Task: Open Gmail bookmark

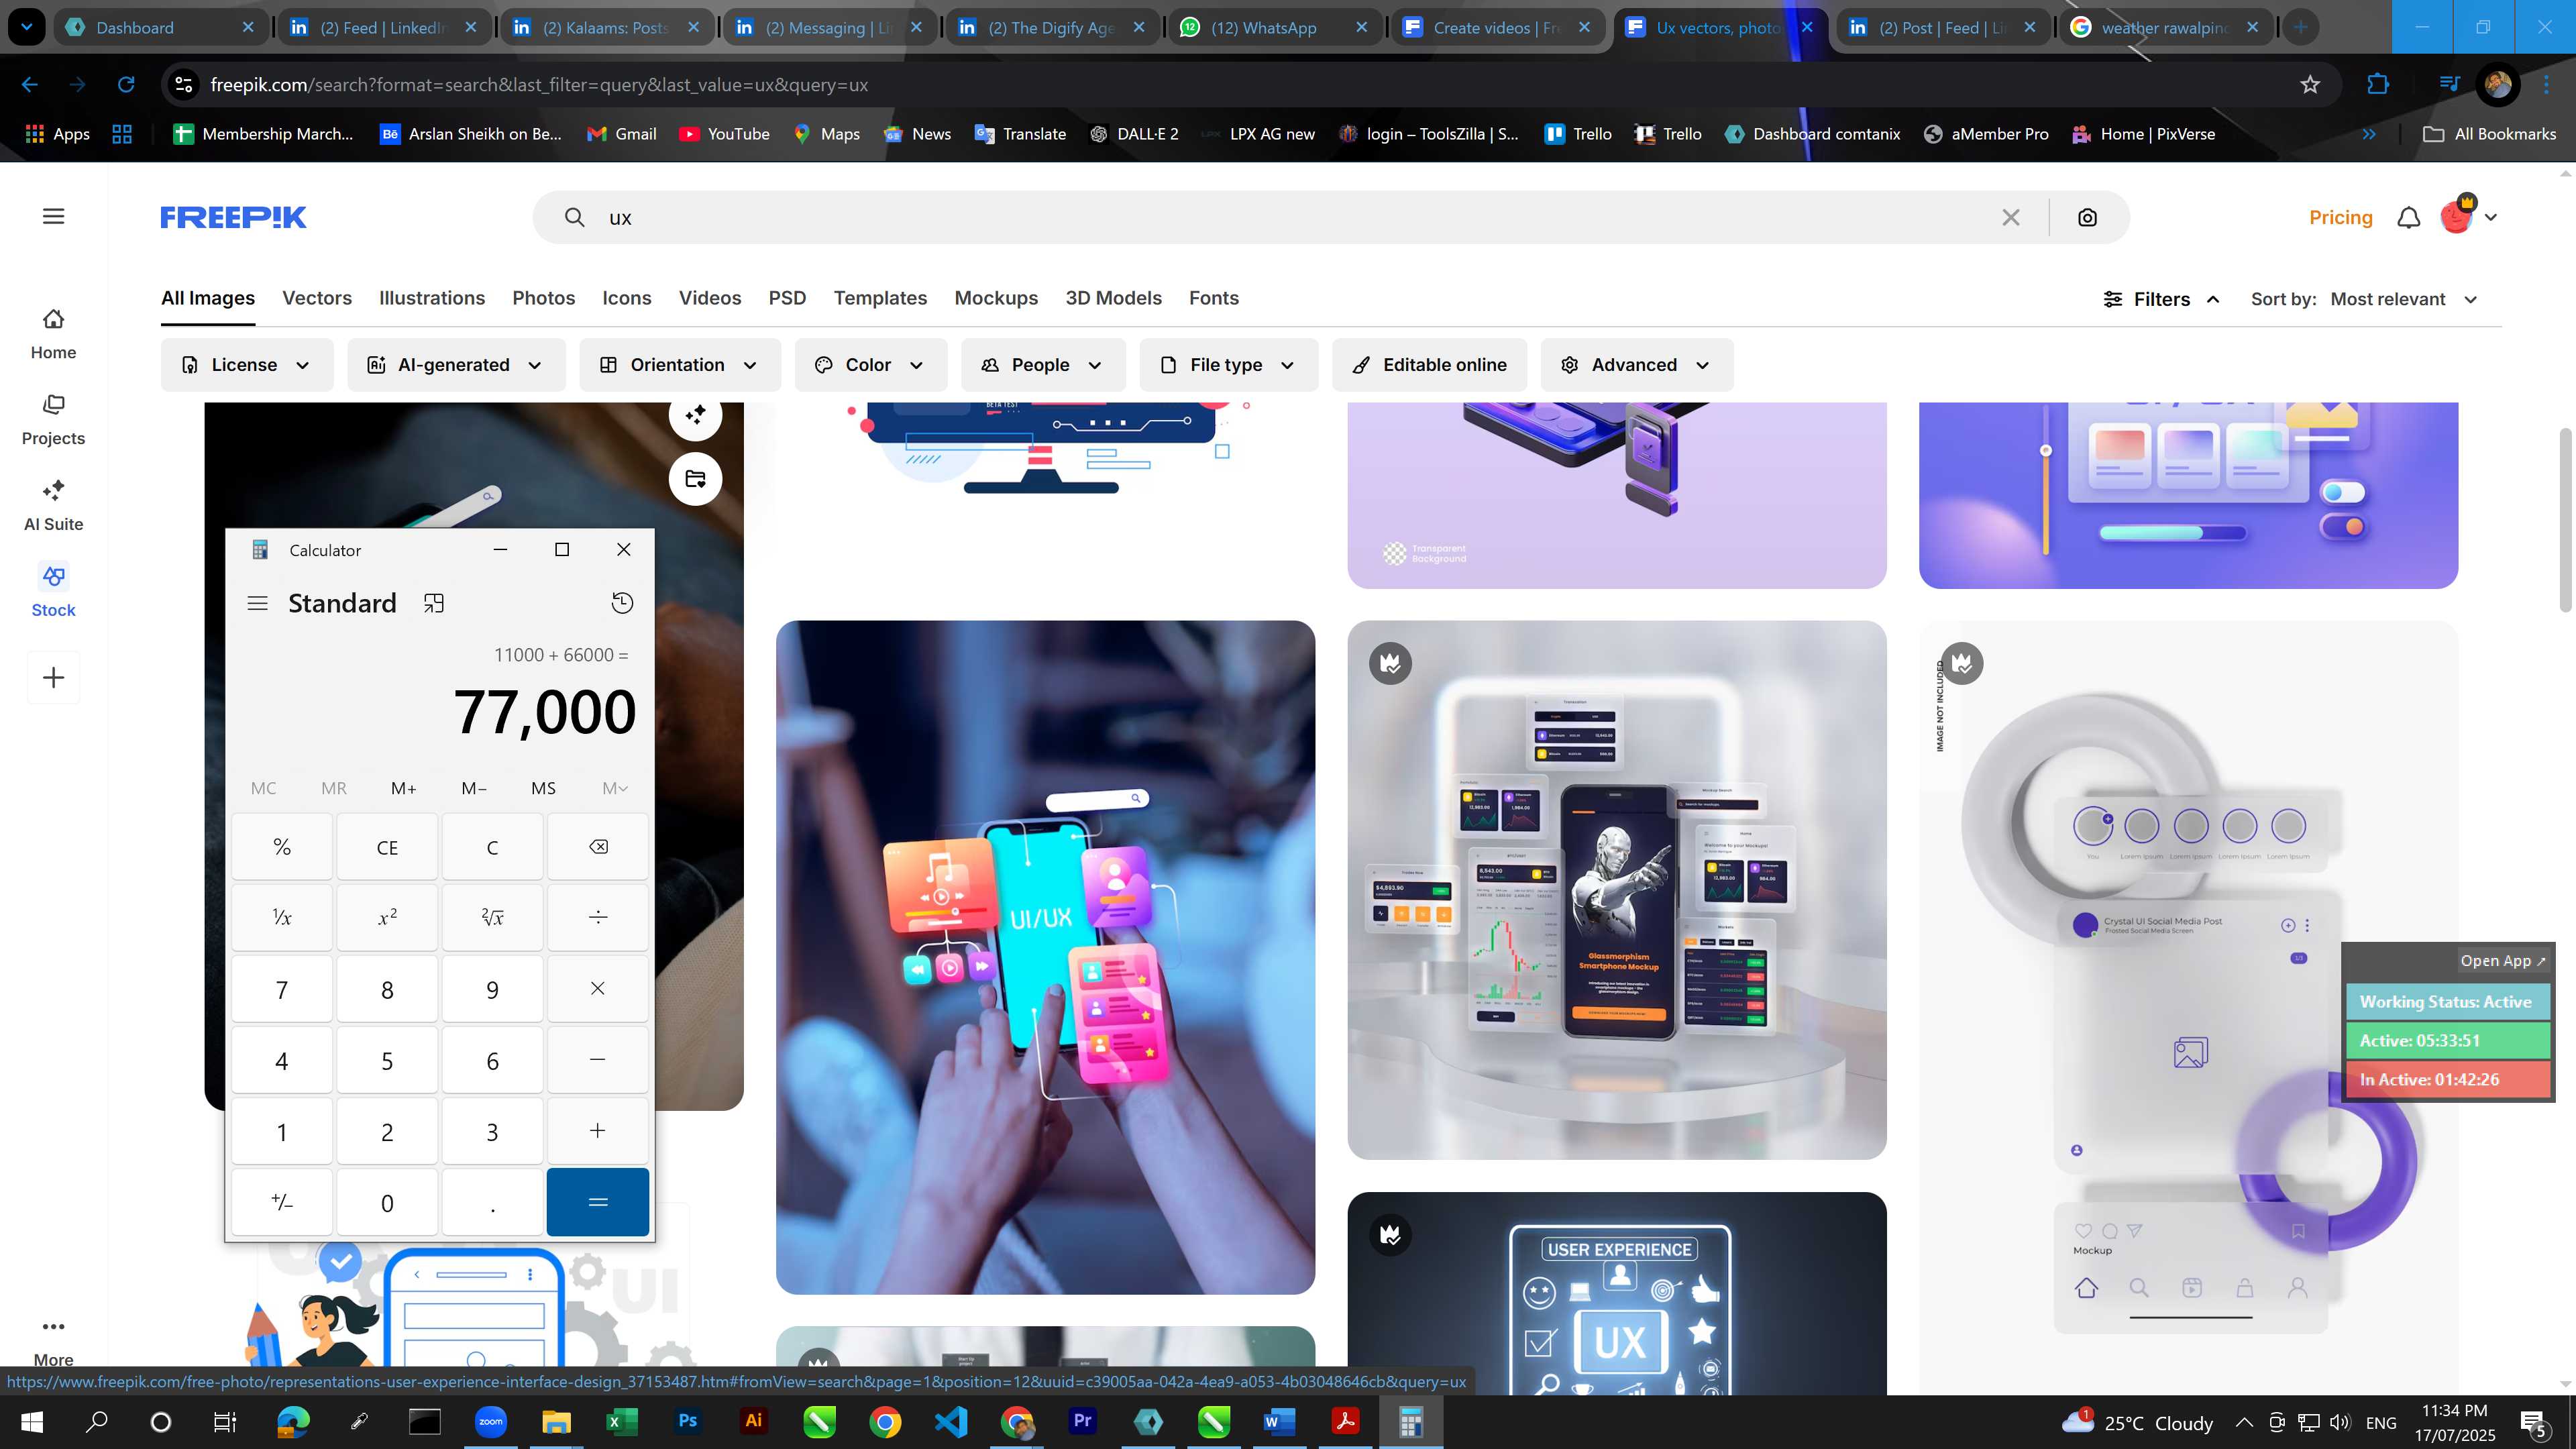Action: tap(622, 133)
